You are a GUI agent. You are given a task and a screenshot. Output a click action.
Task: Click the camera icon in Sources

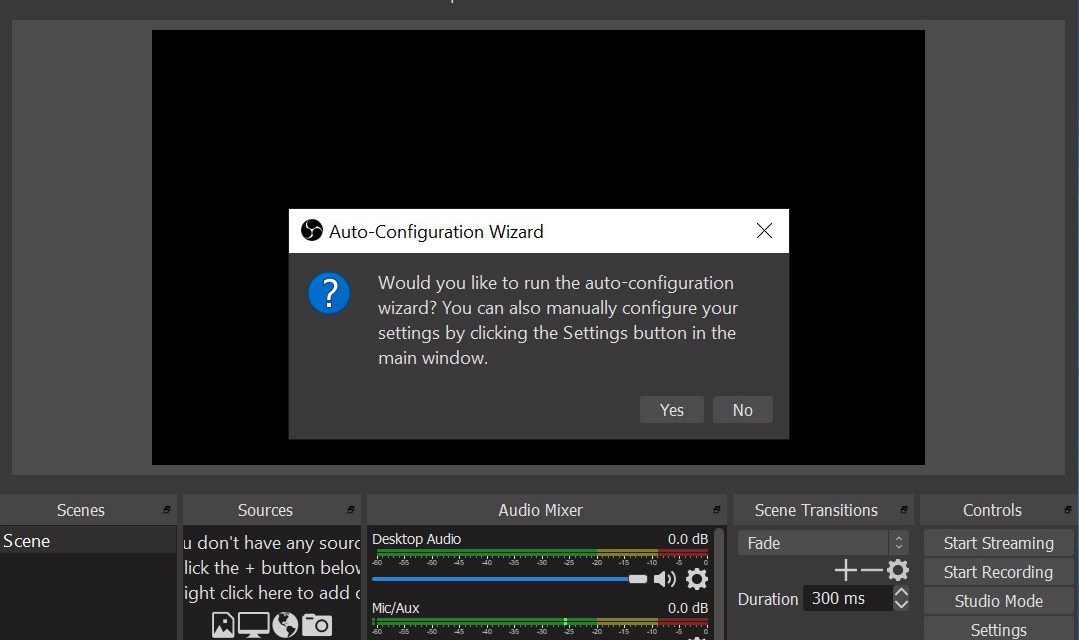(317, 625)
